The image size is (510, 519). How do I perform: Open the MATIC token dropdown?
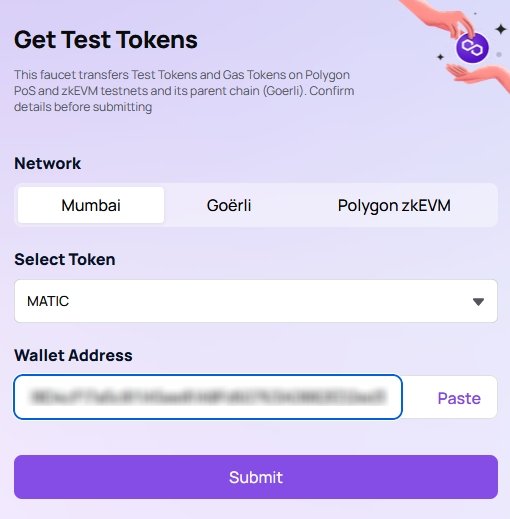click(x=256, y=301)
